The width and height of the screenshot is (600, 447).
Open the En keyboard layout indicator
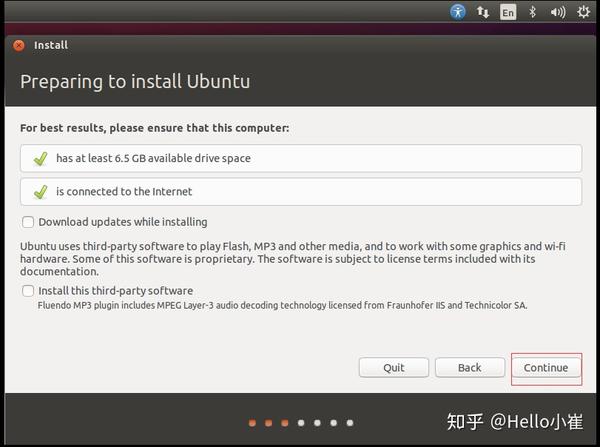[508, 12]
